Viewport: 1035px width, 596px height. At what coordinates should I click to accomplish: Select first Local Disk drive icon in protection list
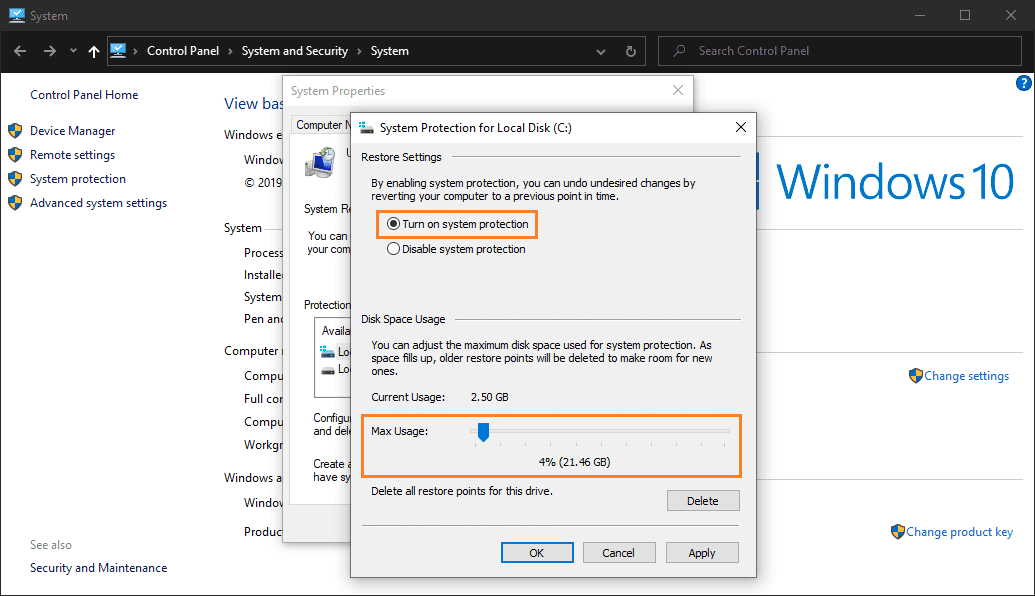tap(327, 351)
